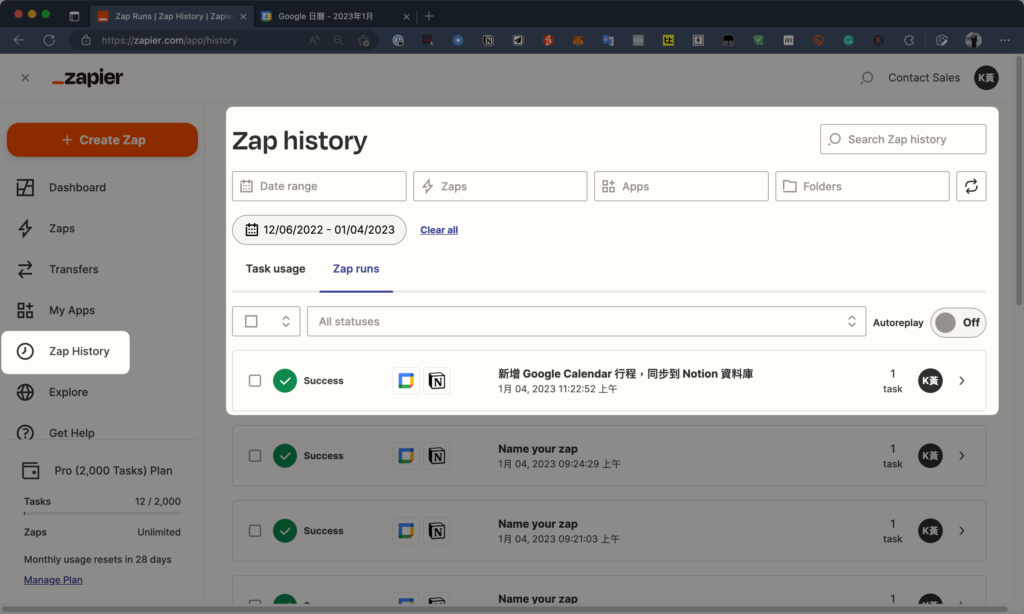Open Explore in the sidebar
This screenshot has height=614, width=1024.
pos(68,393)
